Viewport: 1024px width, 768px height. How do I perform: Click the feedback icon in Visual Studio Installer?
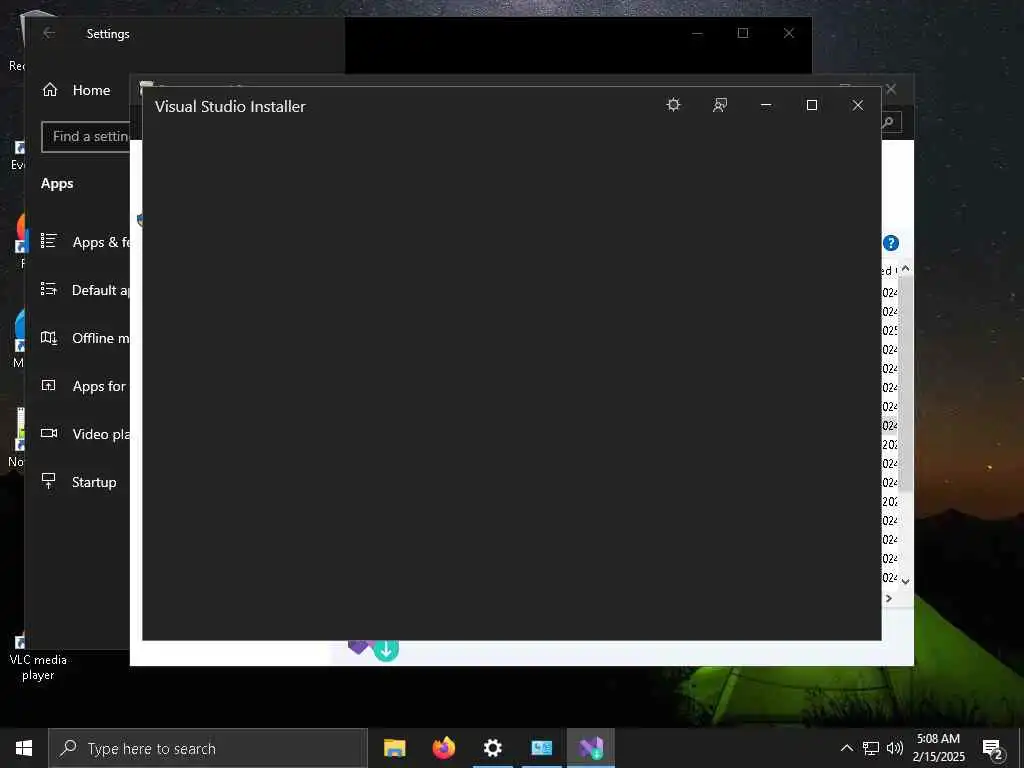tap(720, 105)
